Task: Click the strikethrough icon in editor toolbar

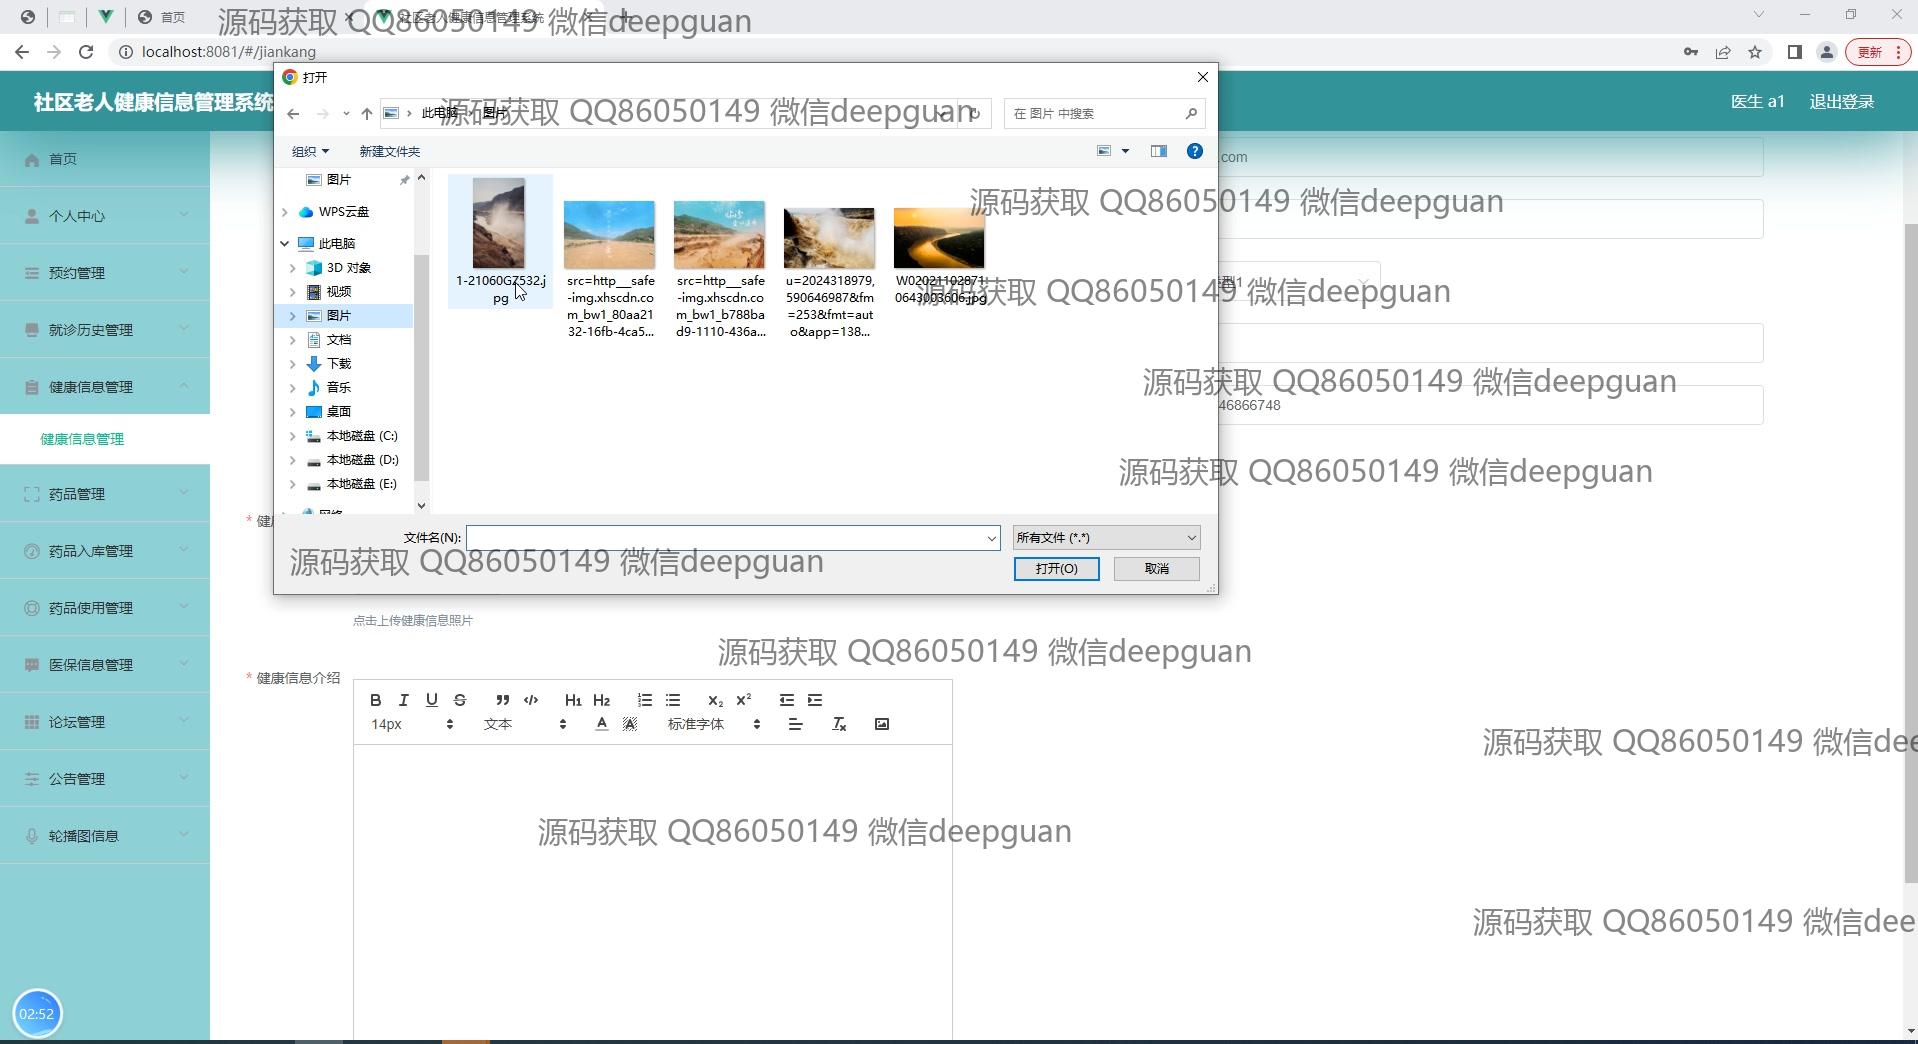Action: pyautogui.click(x=460, y=700)
